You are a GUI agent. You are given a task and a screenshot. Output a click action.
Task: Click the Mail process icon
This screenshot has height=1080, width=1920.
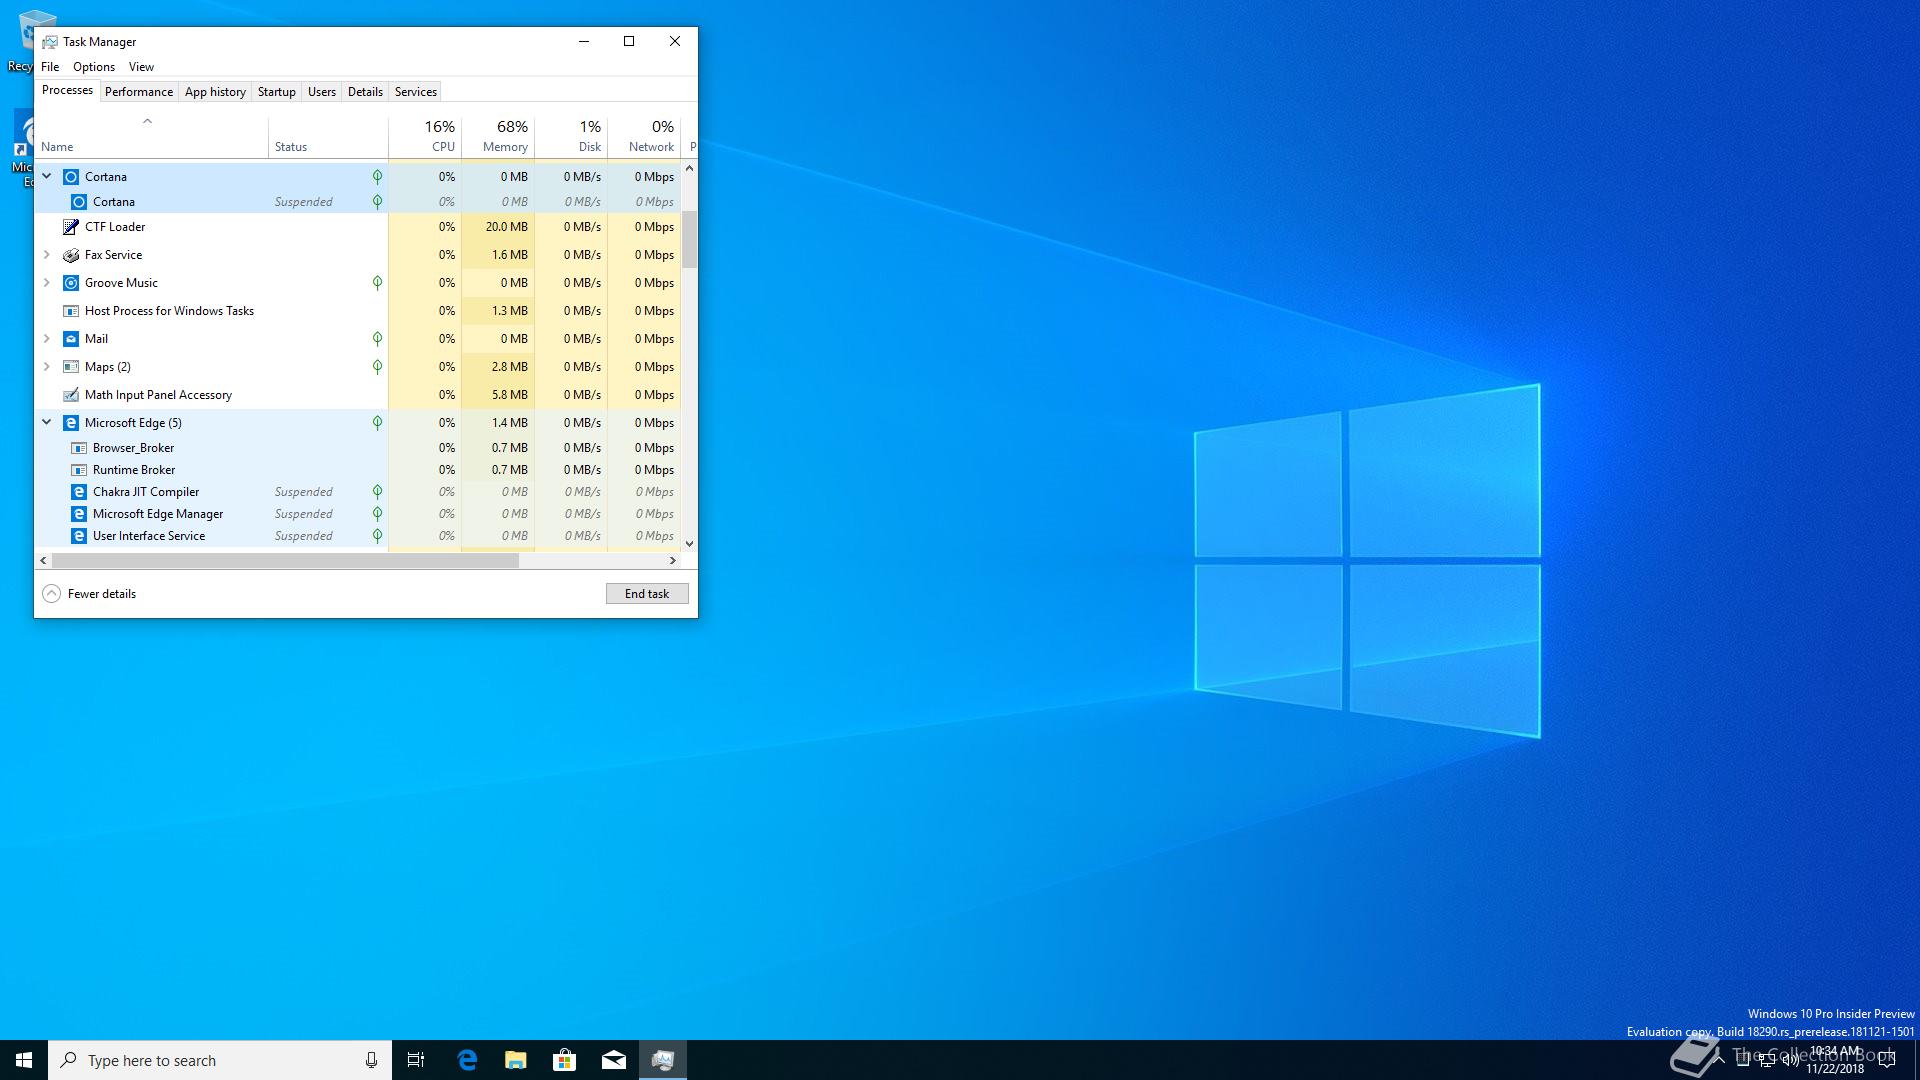coord(71,339)
